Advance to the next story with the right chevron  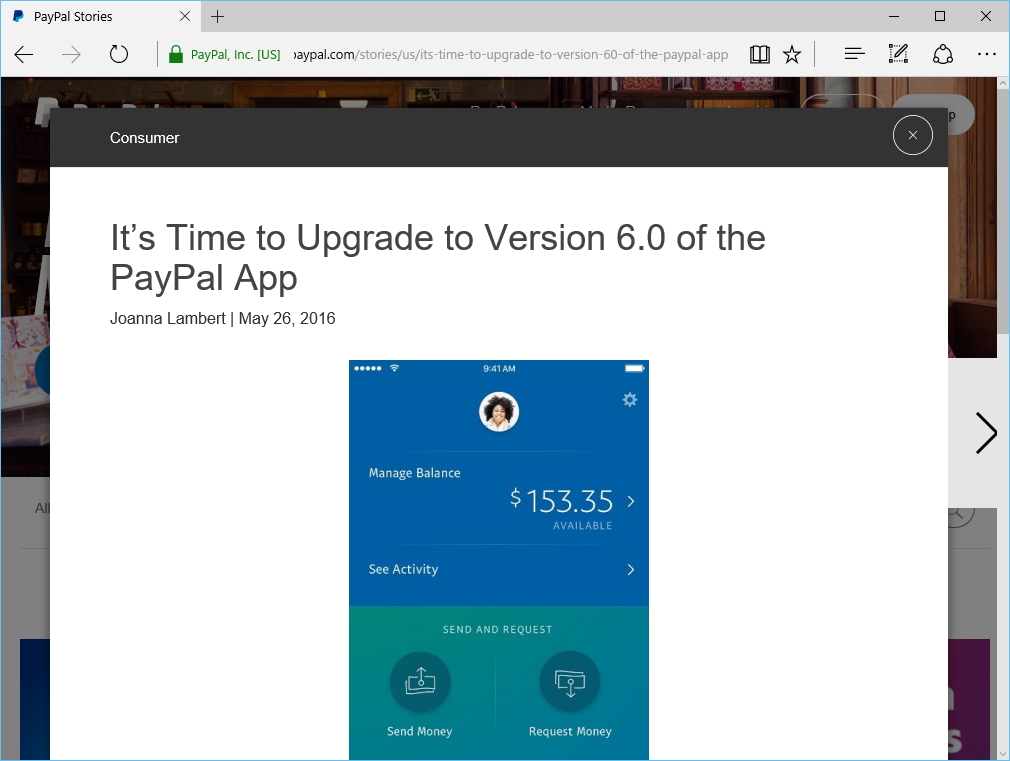tap(986, 433)
